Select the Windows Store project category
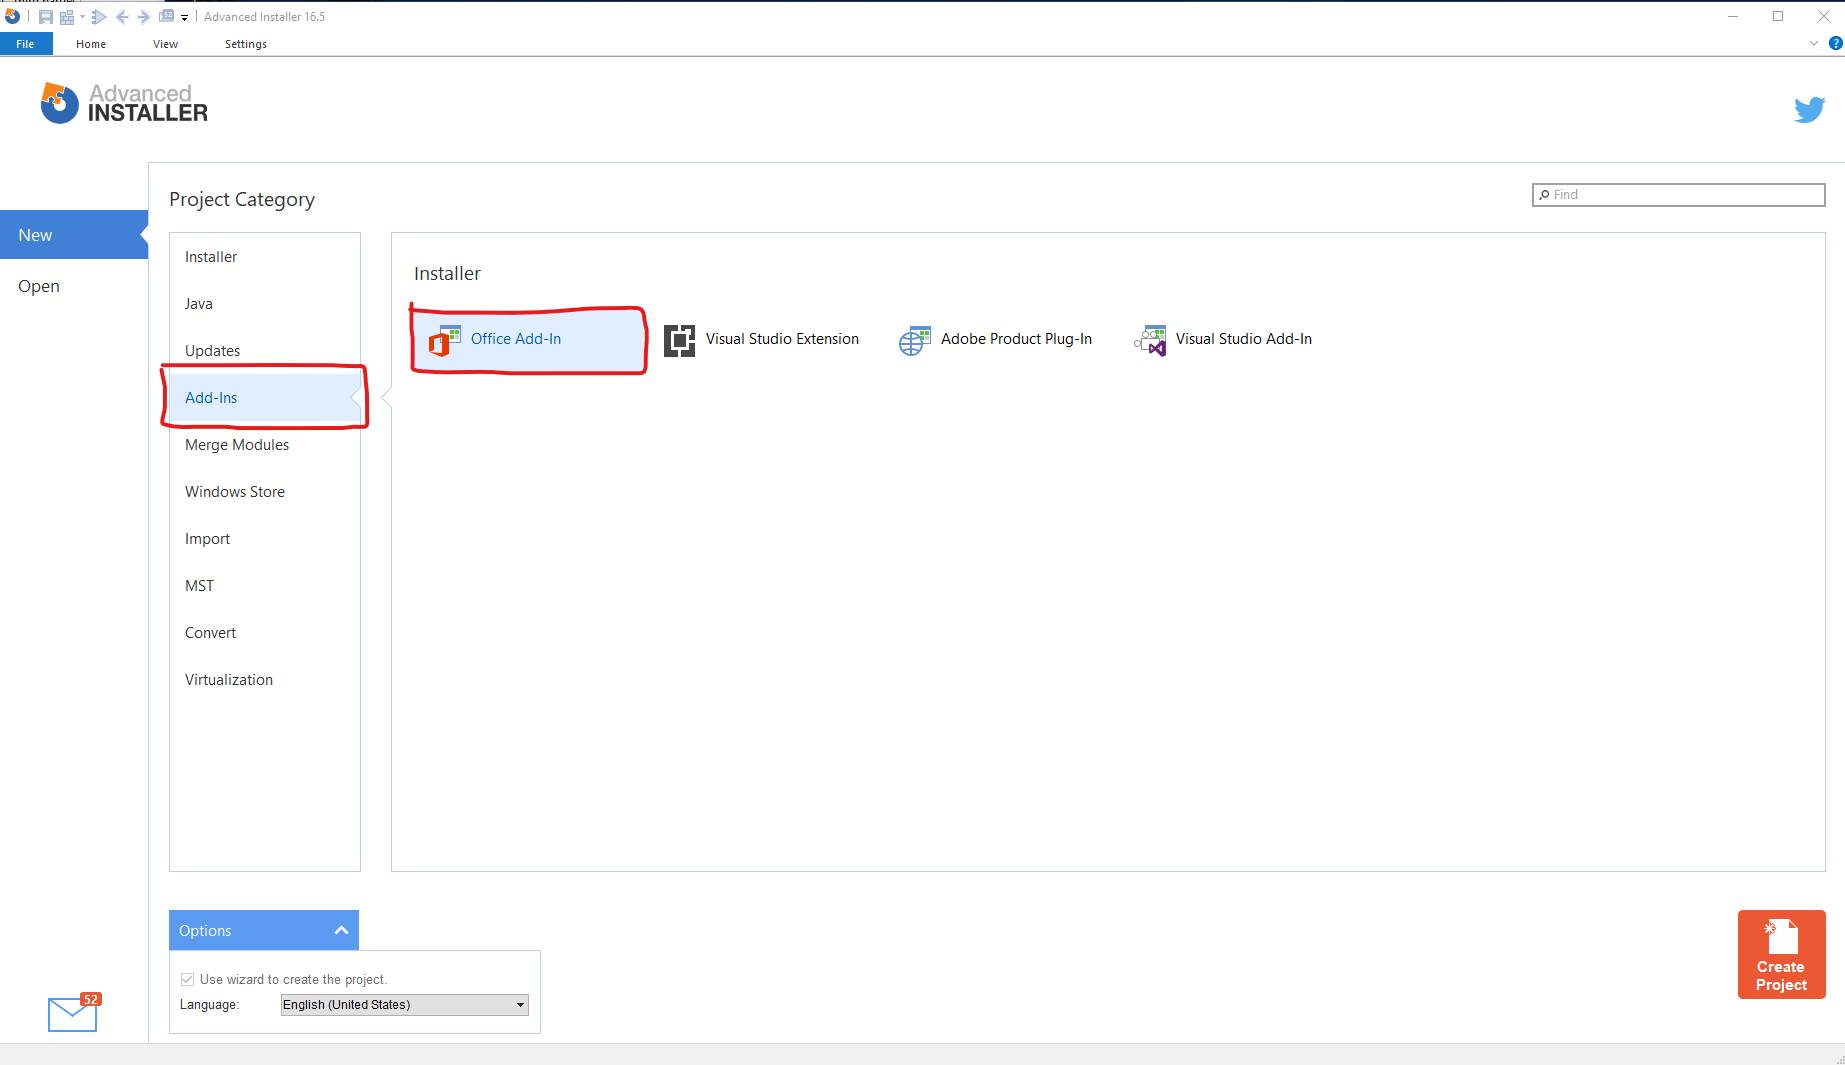This screenshot has height=1065, width=1845. point(235,492)
